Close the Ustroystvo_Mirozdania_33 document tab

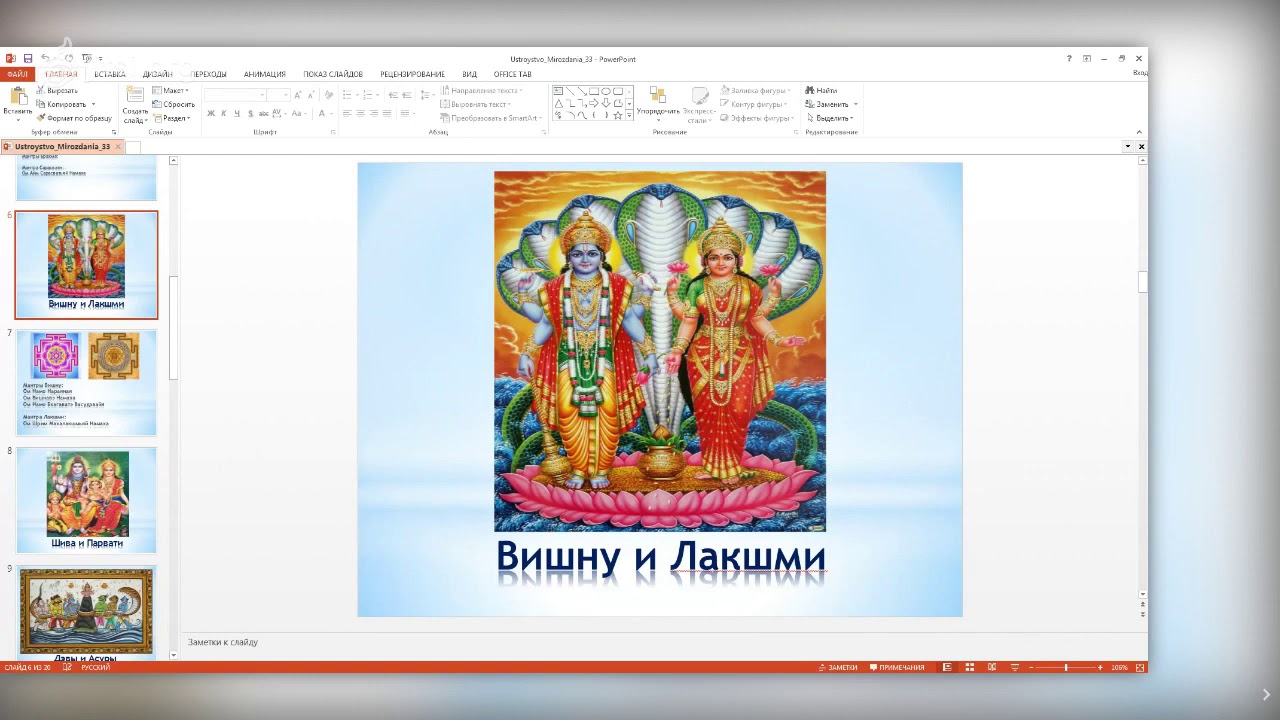point(118,146)
